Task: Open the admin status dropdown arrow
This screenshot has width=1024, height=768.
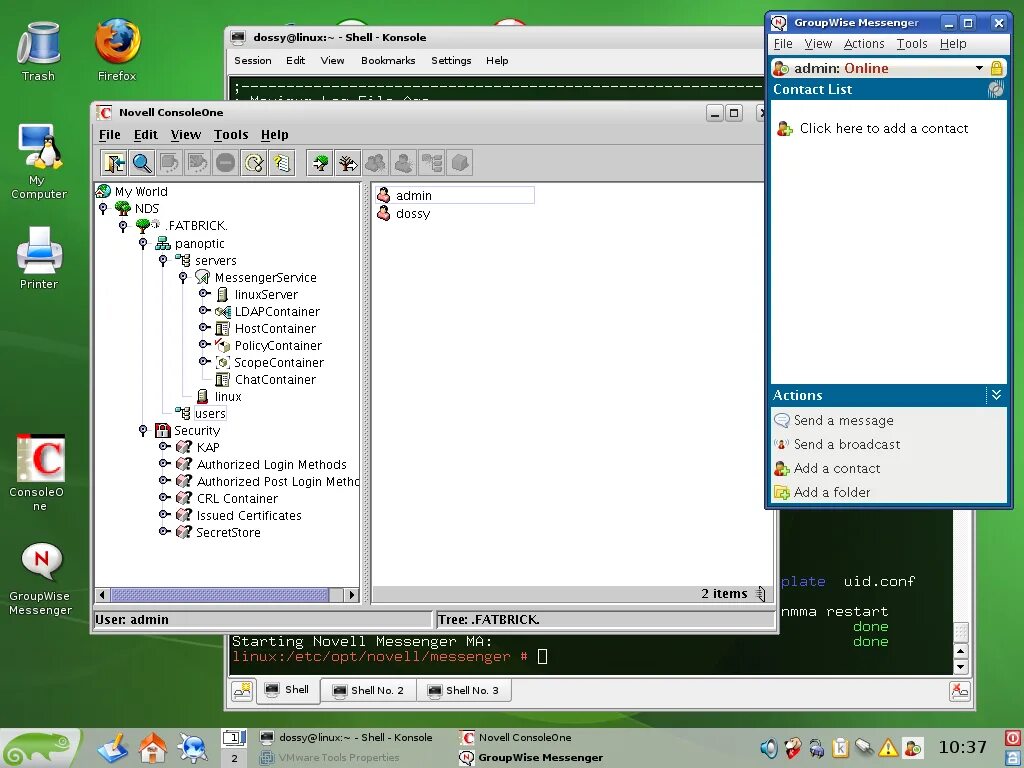Action: point(979,68)
